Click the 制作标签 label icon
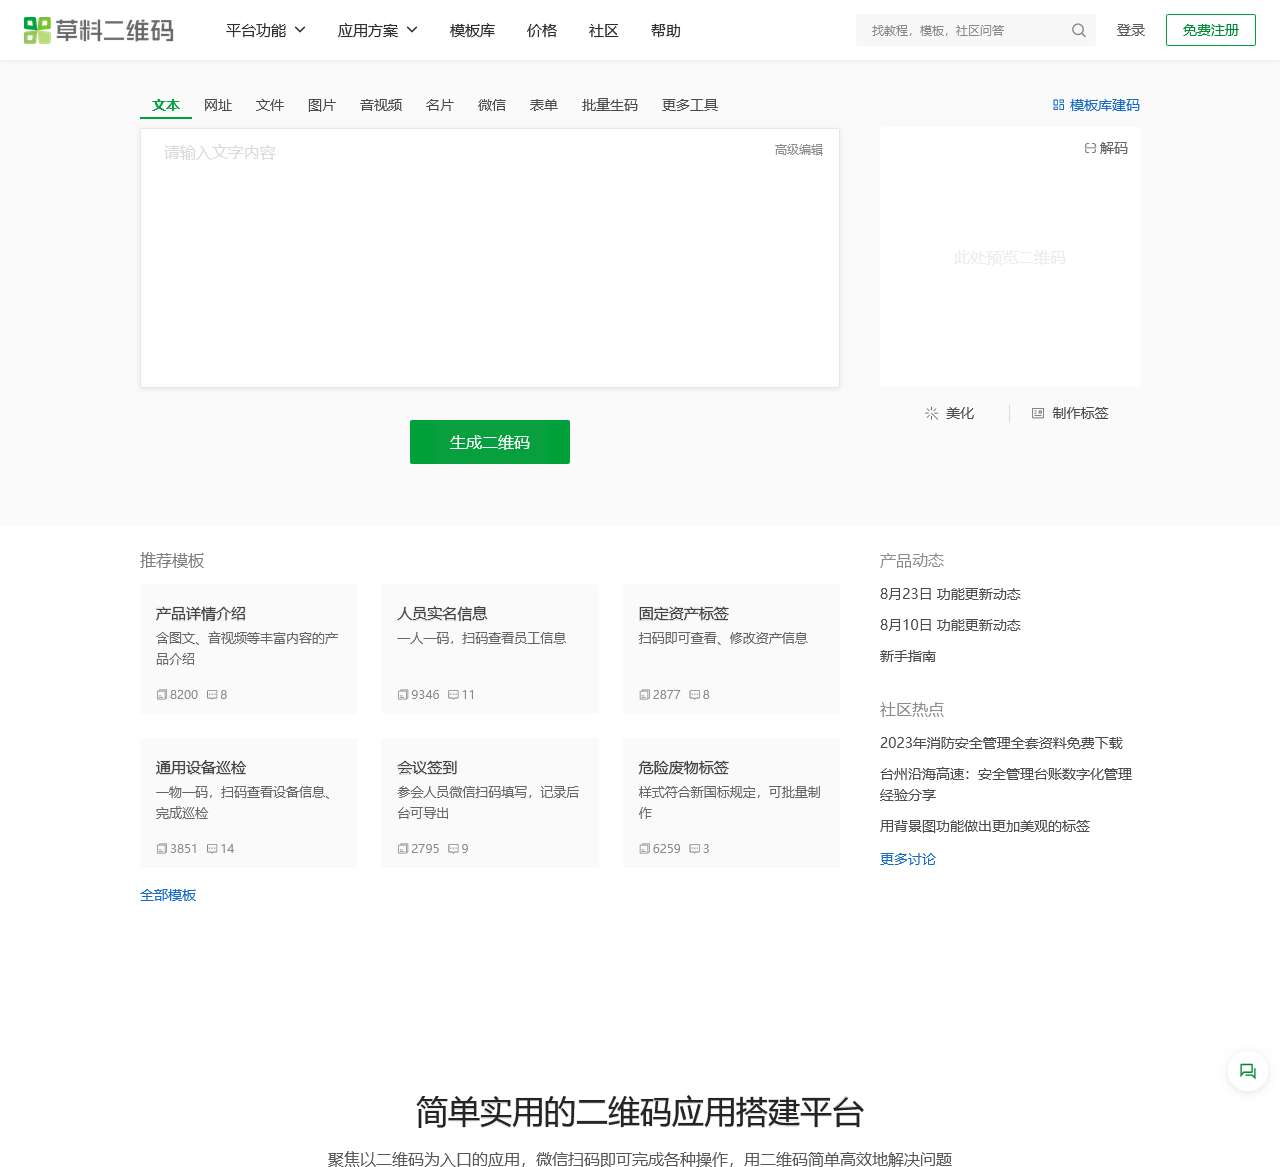Viewport: 1280px width, 1167px height. pos(1038,413)
